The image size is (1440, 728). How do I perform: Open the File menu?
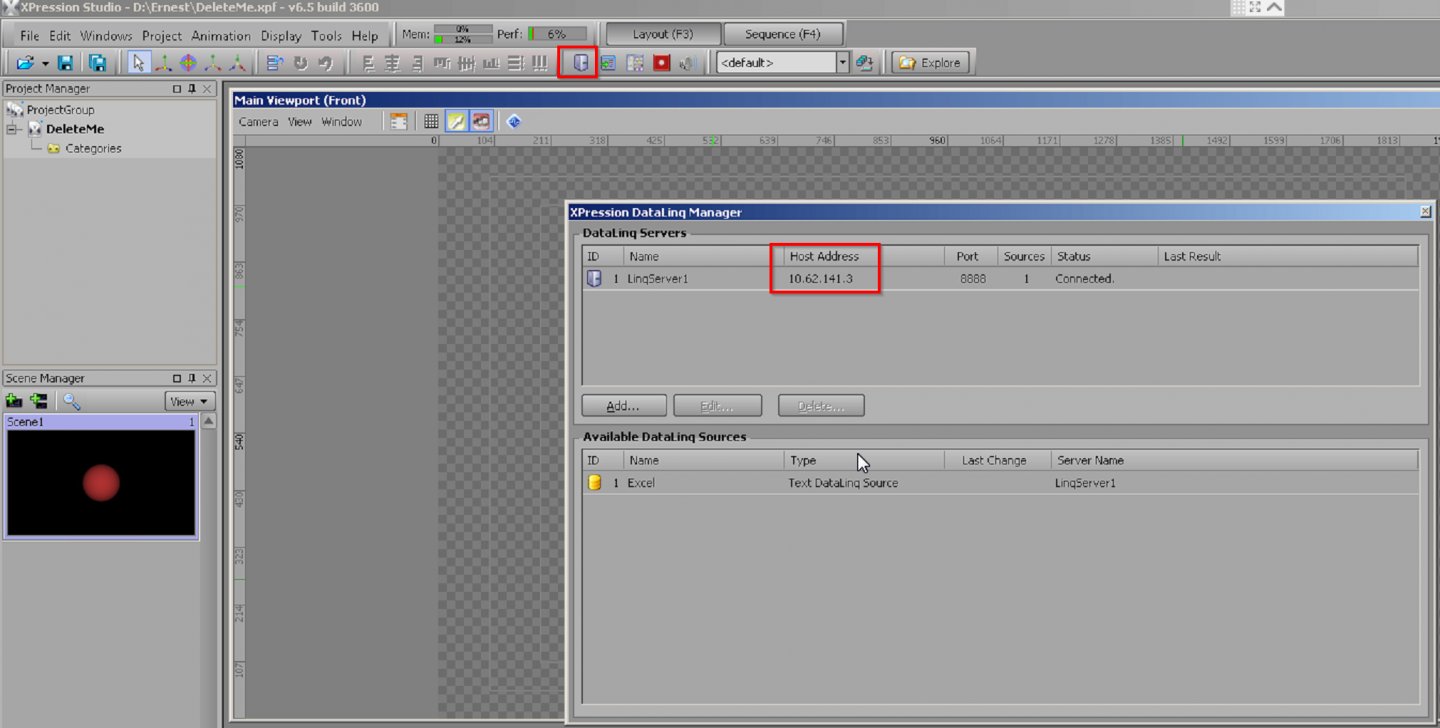30,36
